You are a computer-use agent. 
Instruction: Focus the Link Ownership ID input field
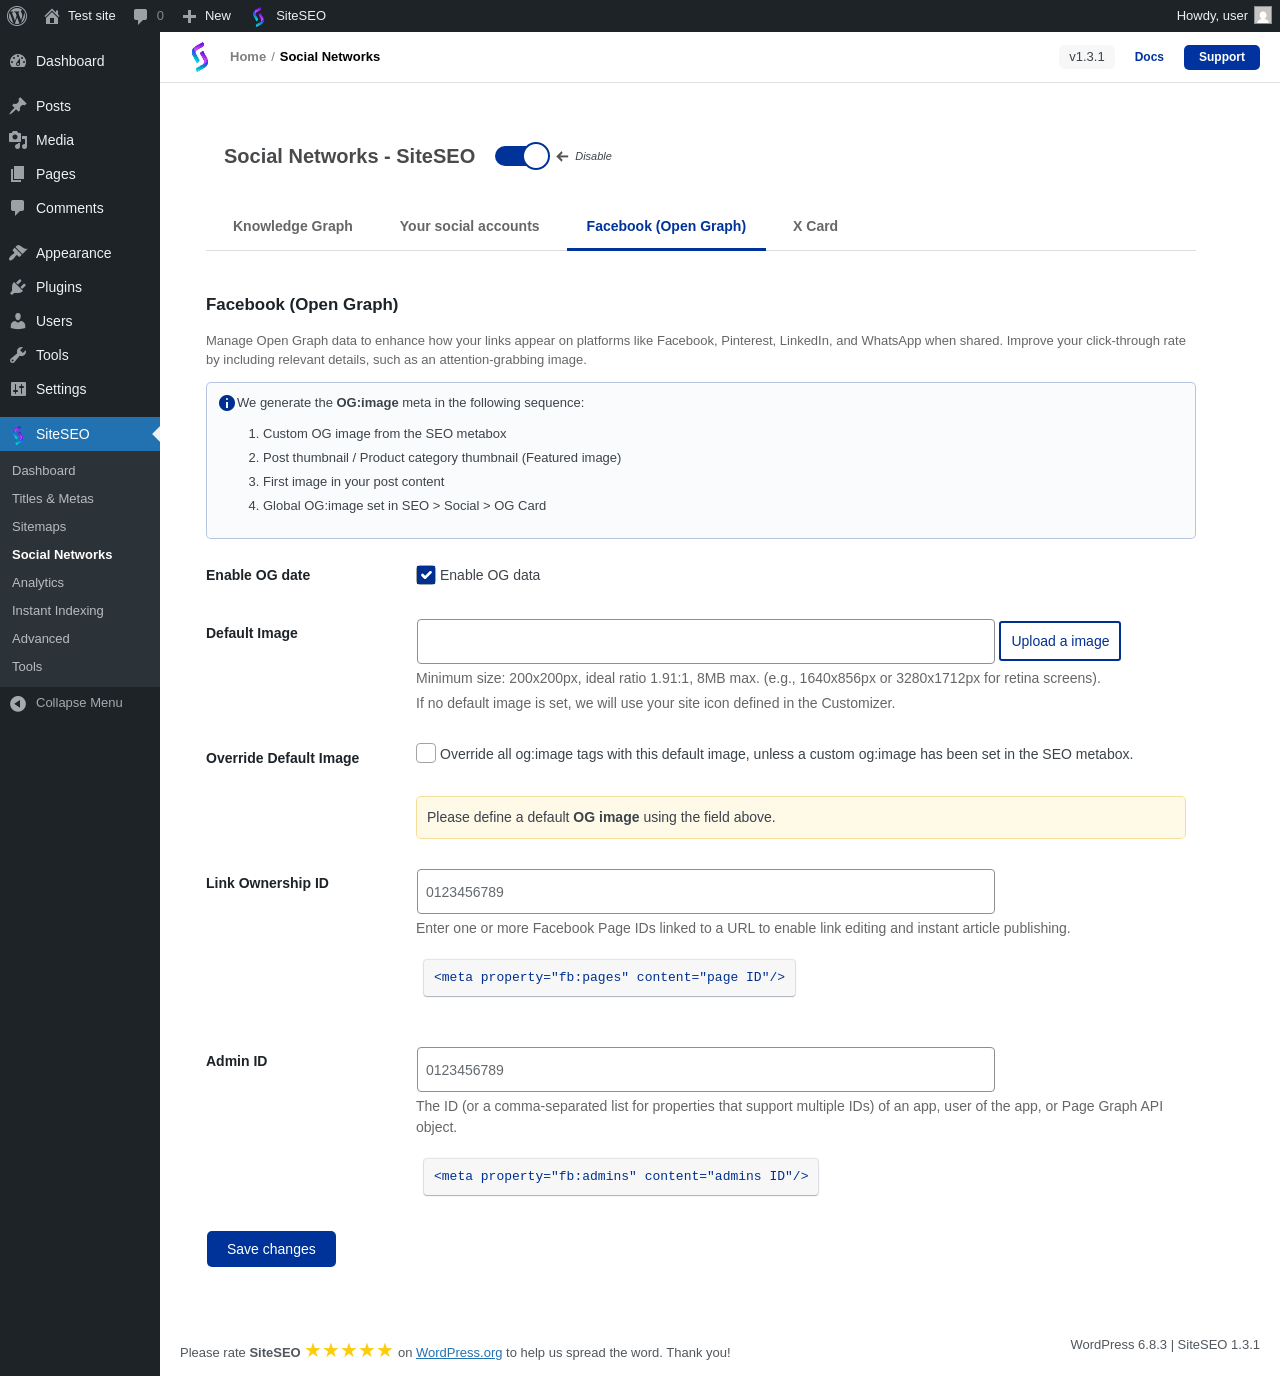706,892
